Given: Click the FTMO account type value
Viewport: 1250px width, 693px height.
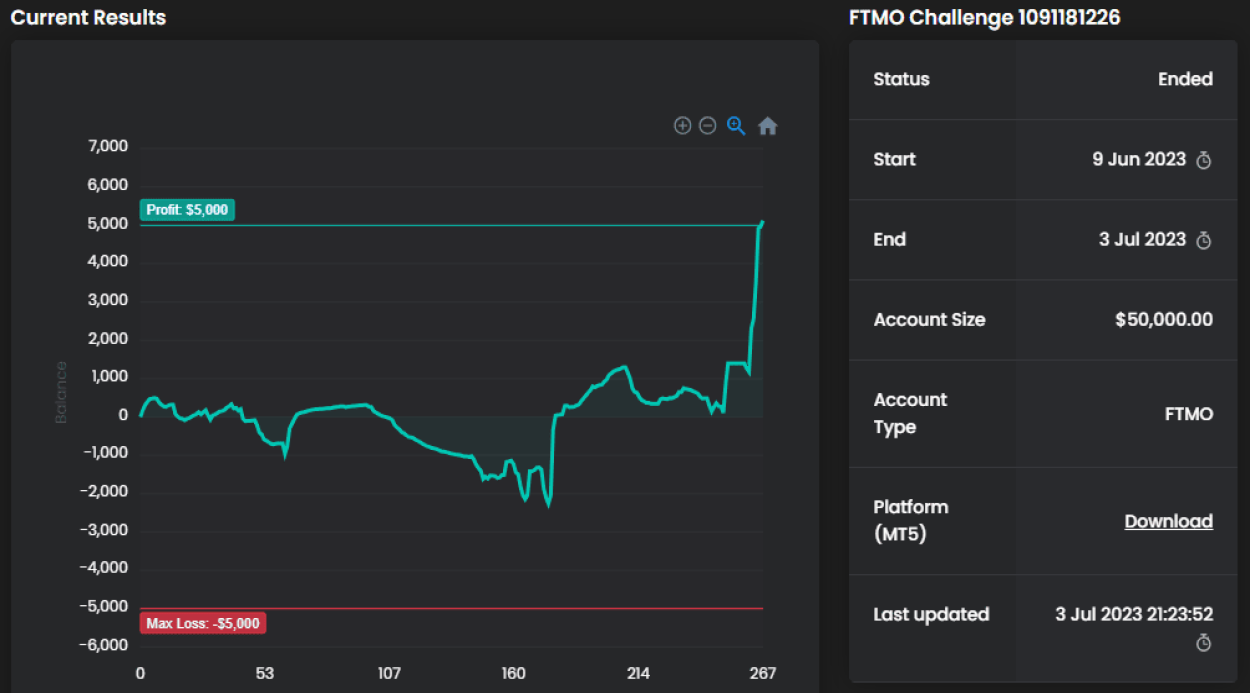Looking at the screenshot, I should (1188, 414).
